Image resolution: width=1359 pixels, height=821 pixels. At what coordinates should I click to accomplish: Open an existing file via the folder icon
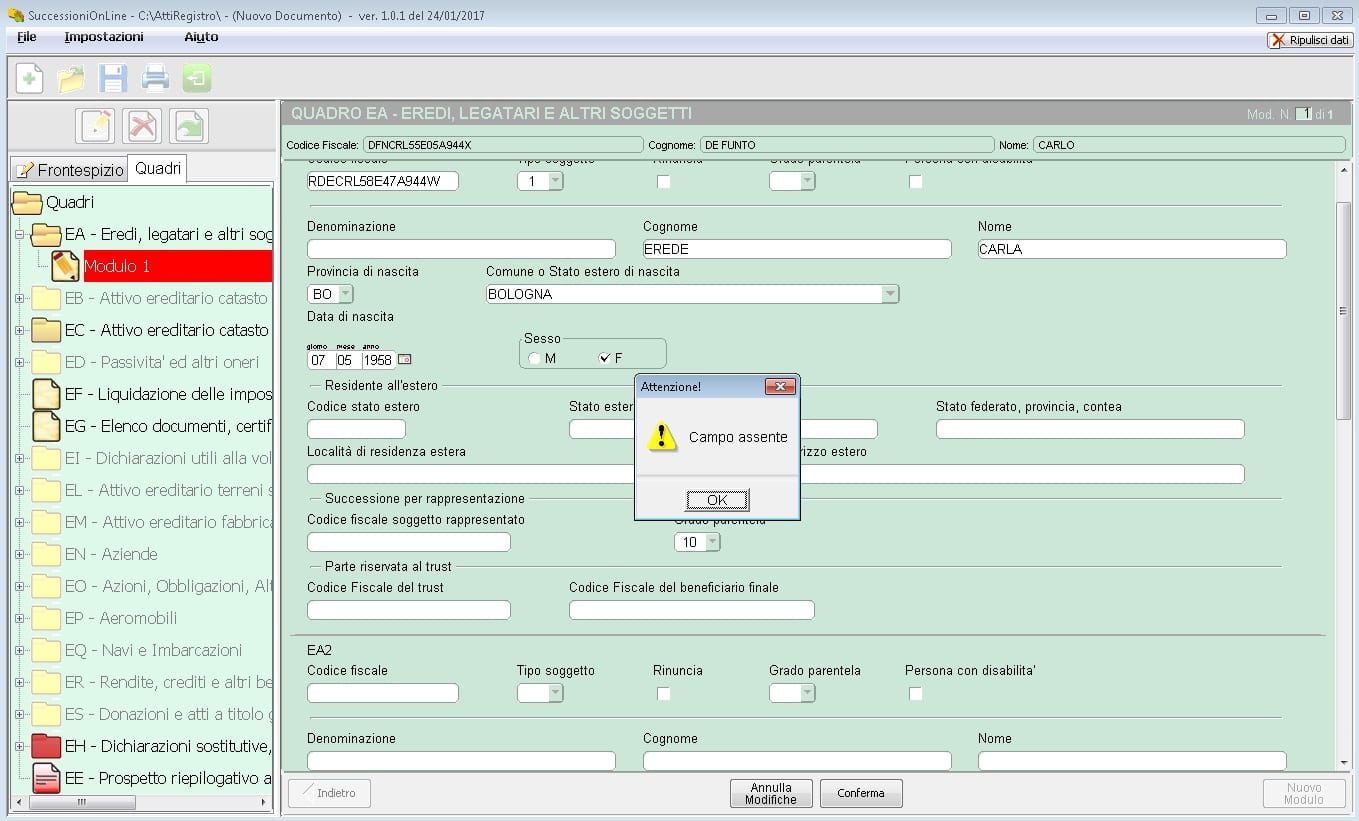tap(71, 78)
